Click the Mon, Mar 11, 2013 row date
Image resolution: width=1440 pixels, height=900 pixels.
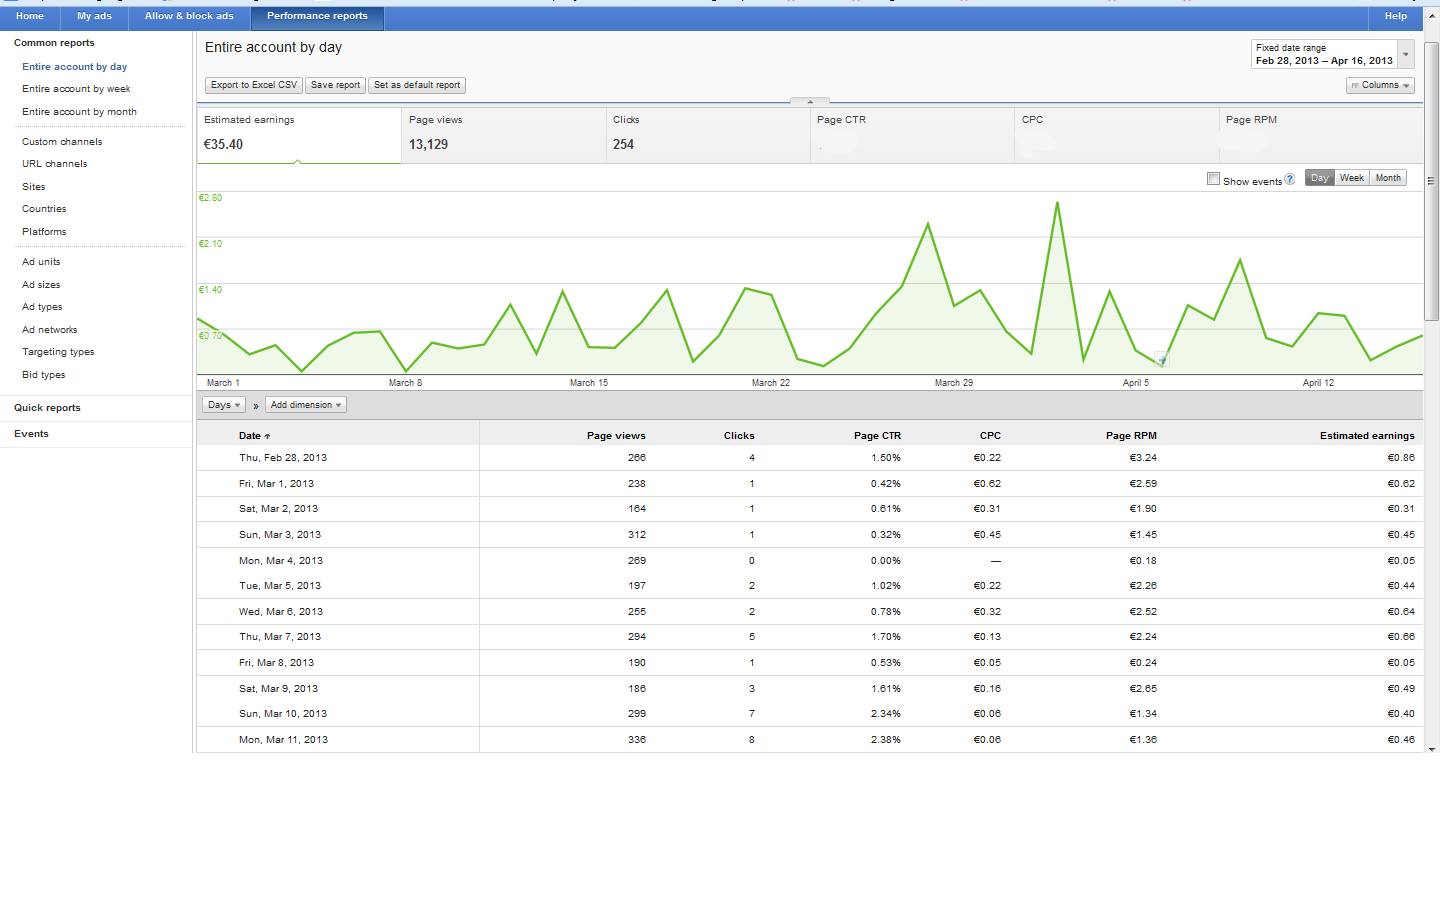point(283,740)
